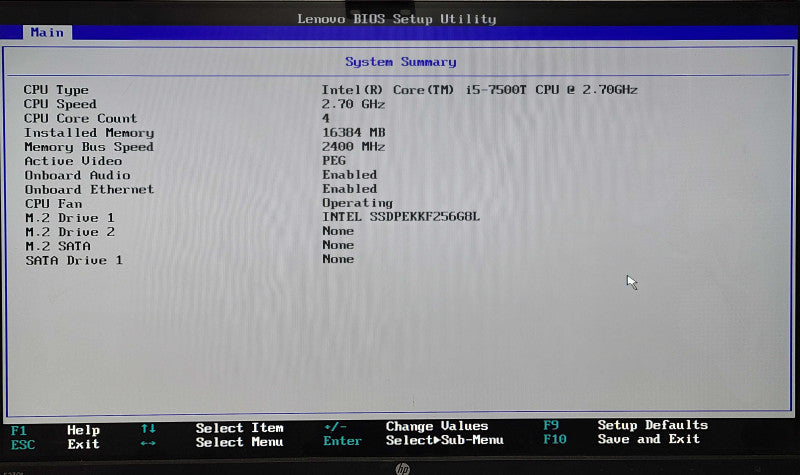Click the ESC Exit key hint
This screenshot has width=800, height=475.
click(55, 444)
